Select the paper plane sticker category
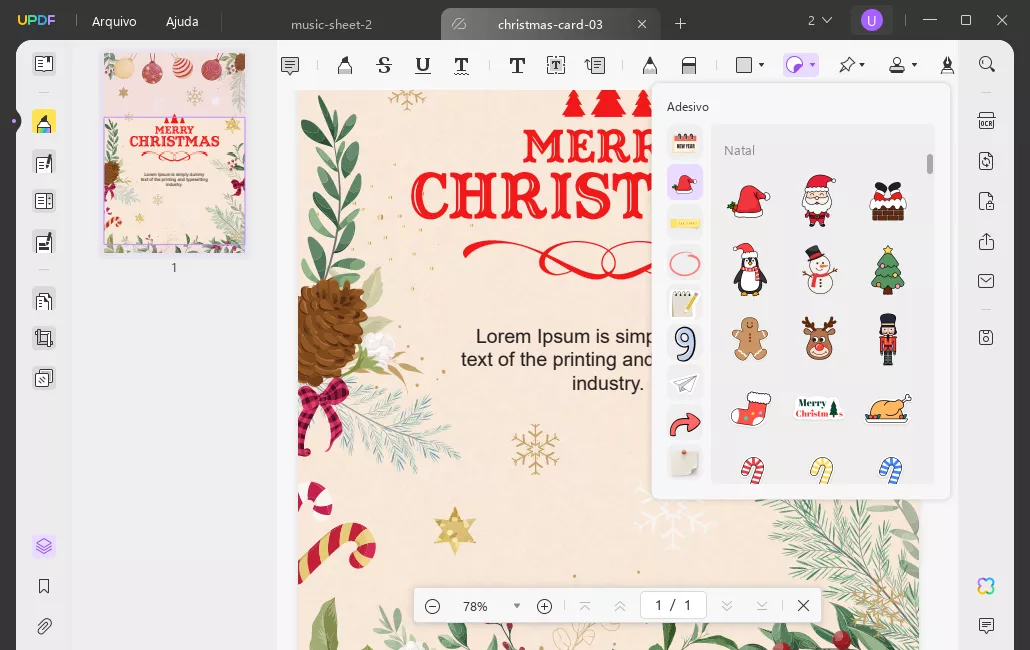This screenshot has width=1030, height=650. pyautogui.click(x=685, y=383)
